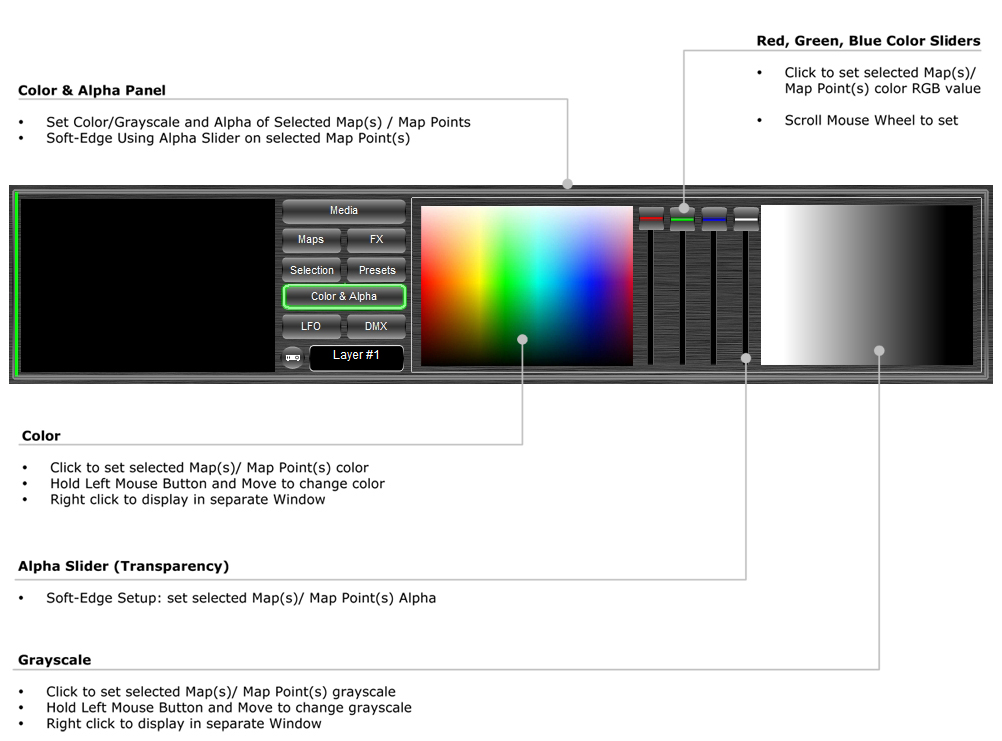Click the green color slider handle
1002x741 pixels.
(682, 218)
